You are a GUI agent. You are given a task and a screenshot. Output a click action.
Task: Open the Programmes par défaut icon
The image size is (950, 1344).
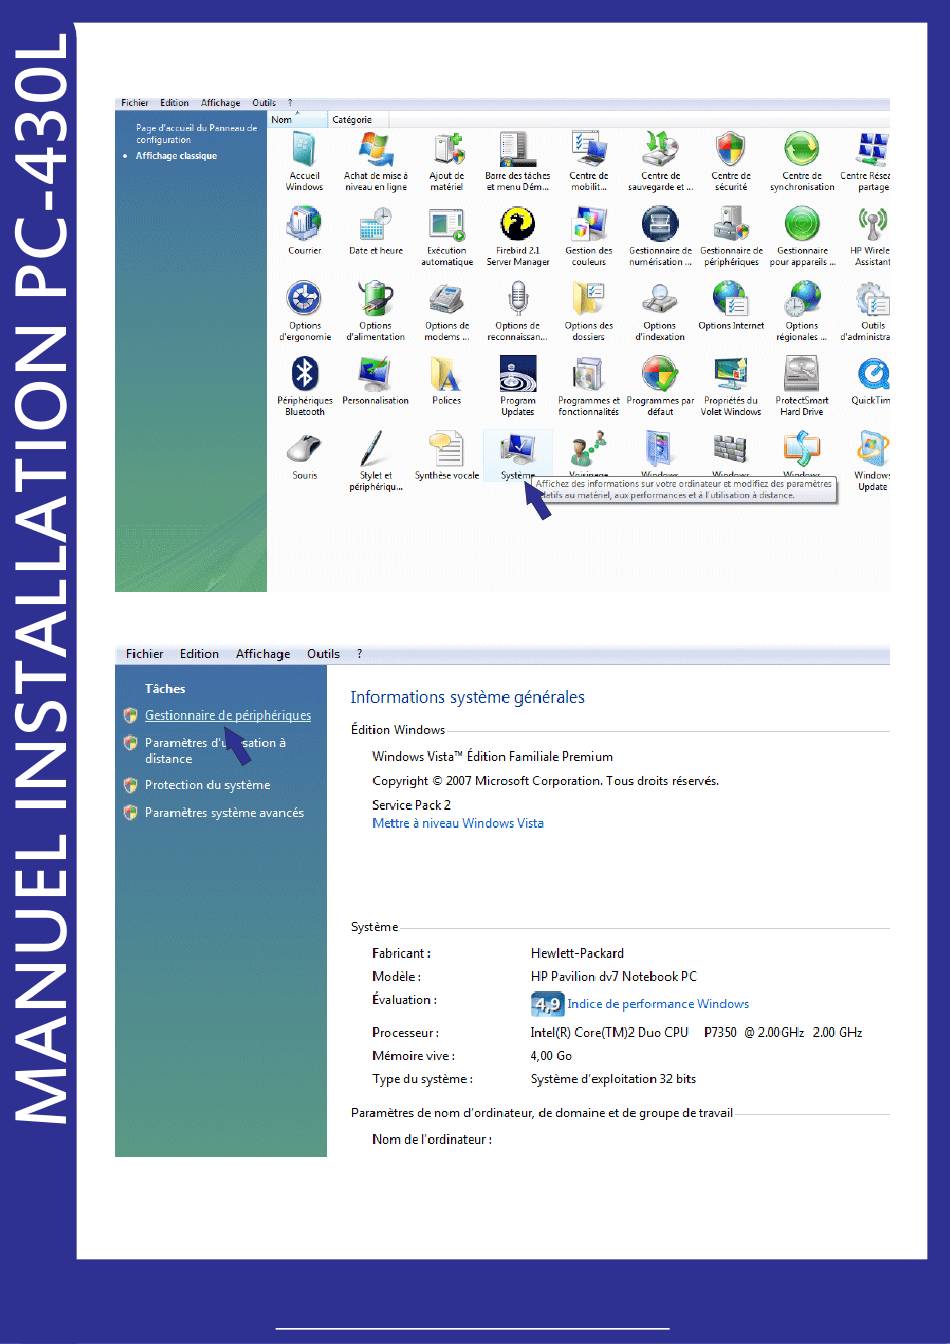click(660, 375)
